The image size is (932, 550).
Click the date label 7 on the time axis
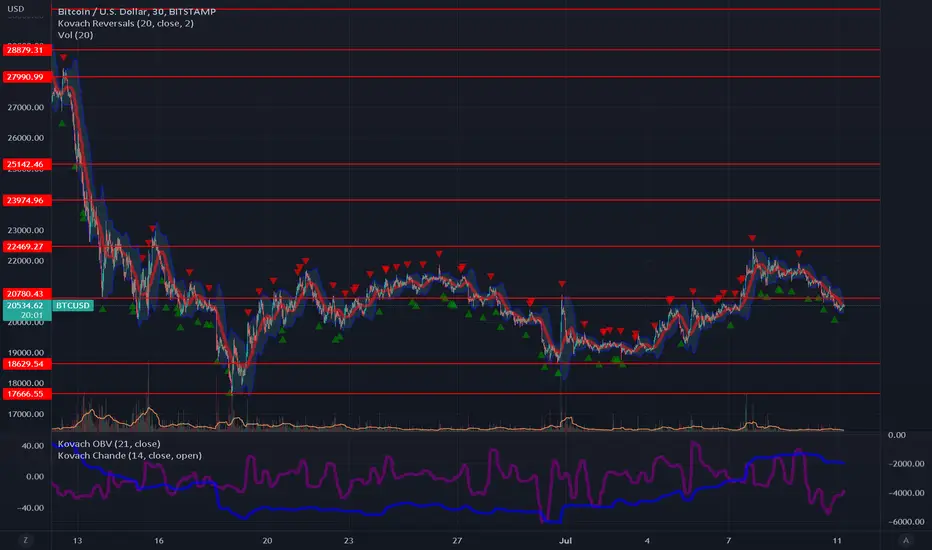(x=729, y=540)
